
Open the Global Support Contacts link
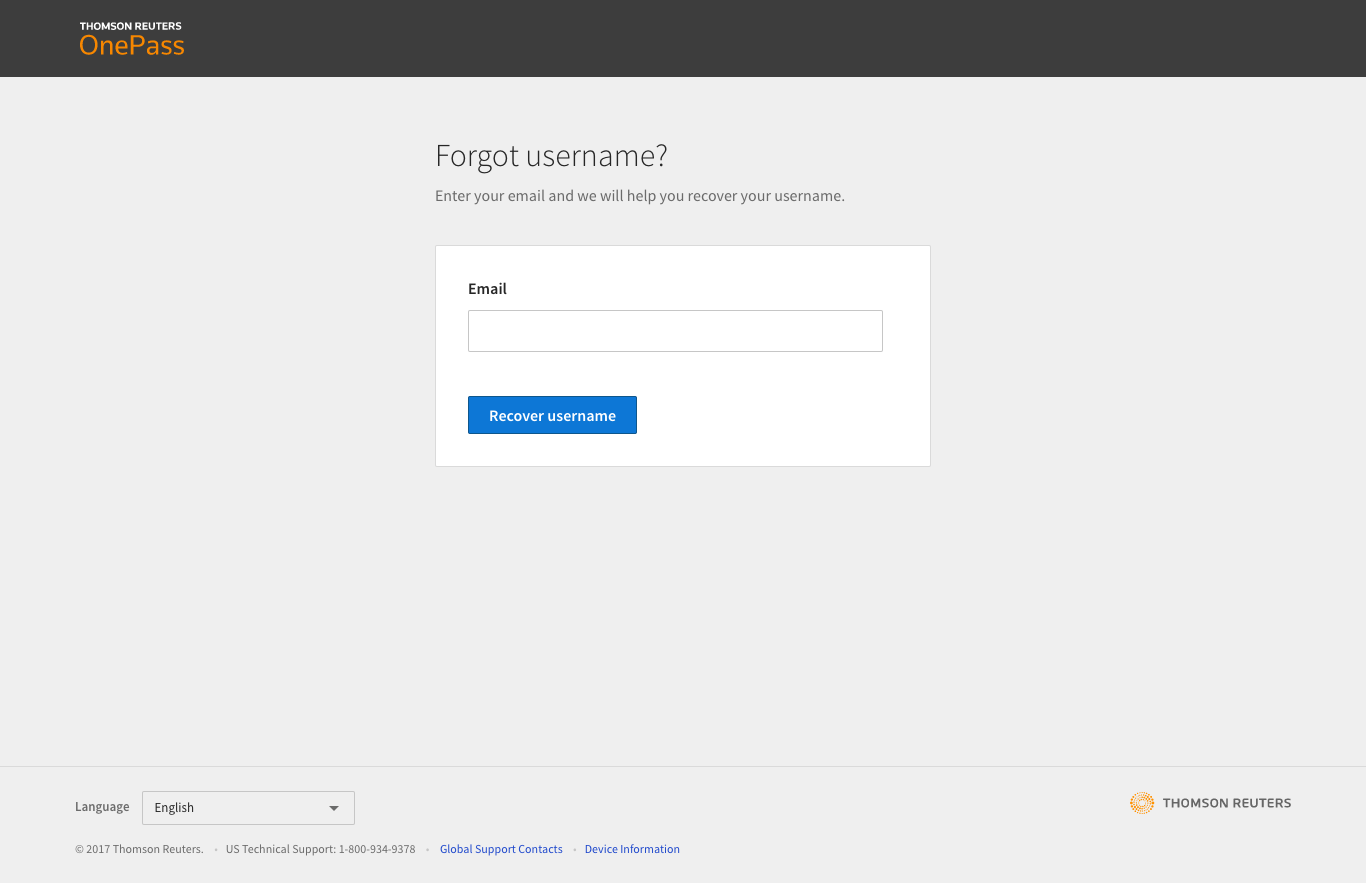[501, 849]
